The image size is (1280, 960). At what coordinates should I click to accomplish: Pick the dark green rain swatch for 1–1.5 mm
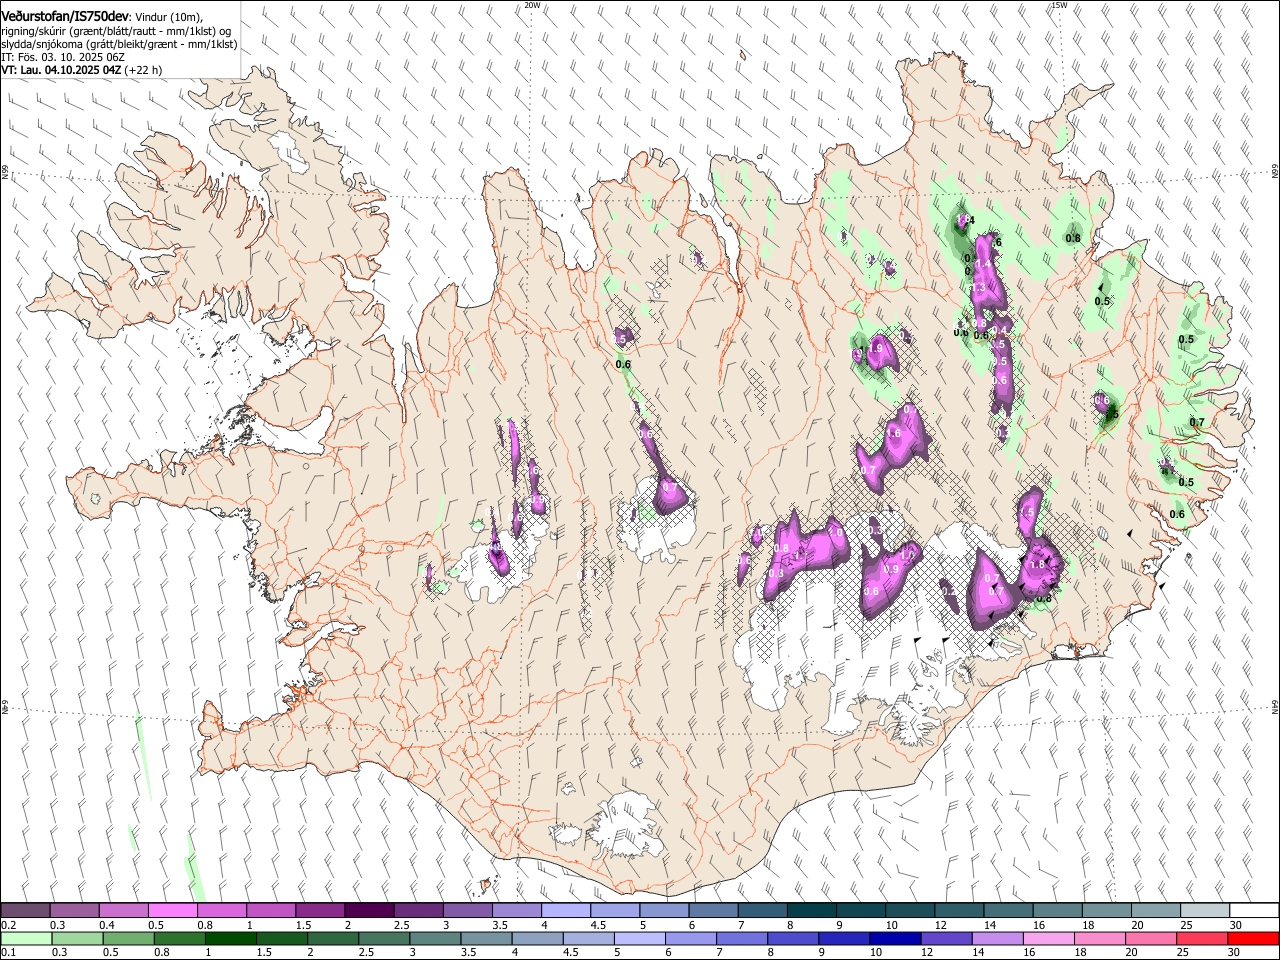[x=230, y=938]
